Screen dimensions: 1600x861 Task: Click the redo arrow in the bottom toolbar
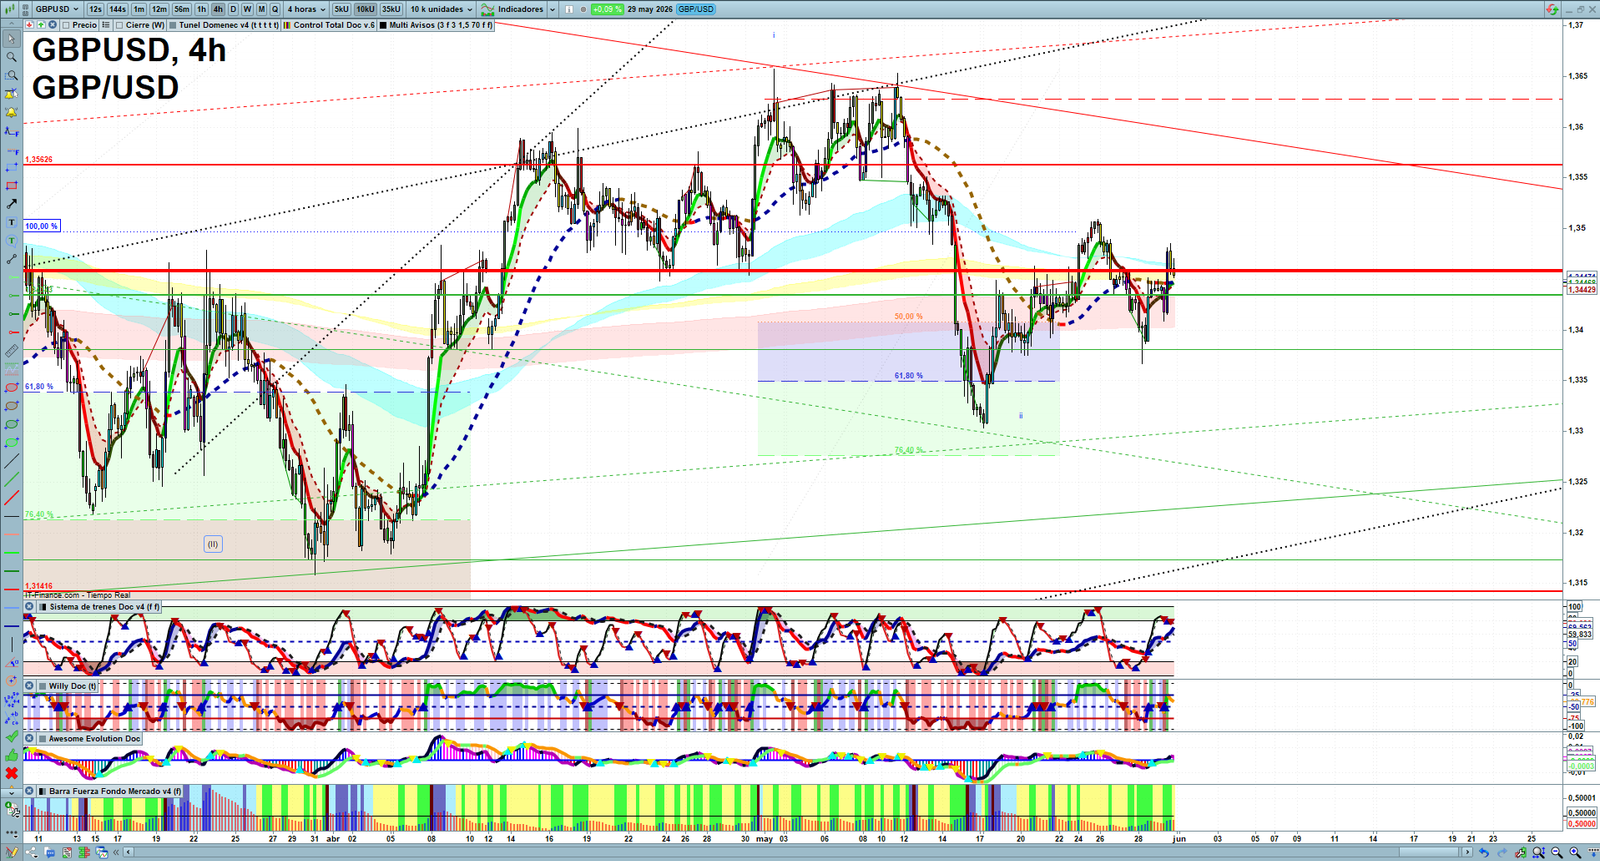[1501, 853]
